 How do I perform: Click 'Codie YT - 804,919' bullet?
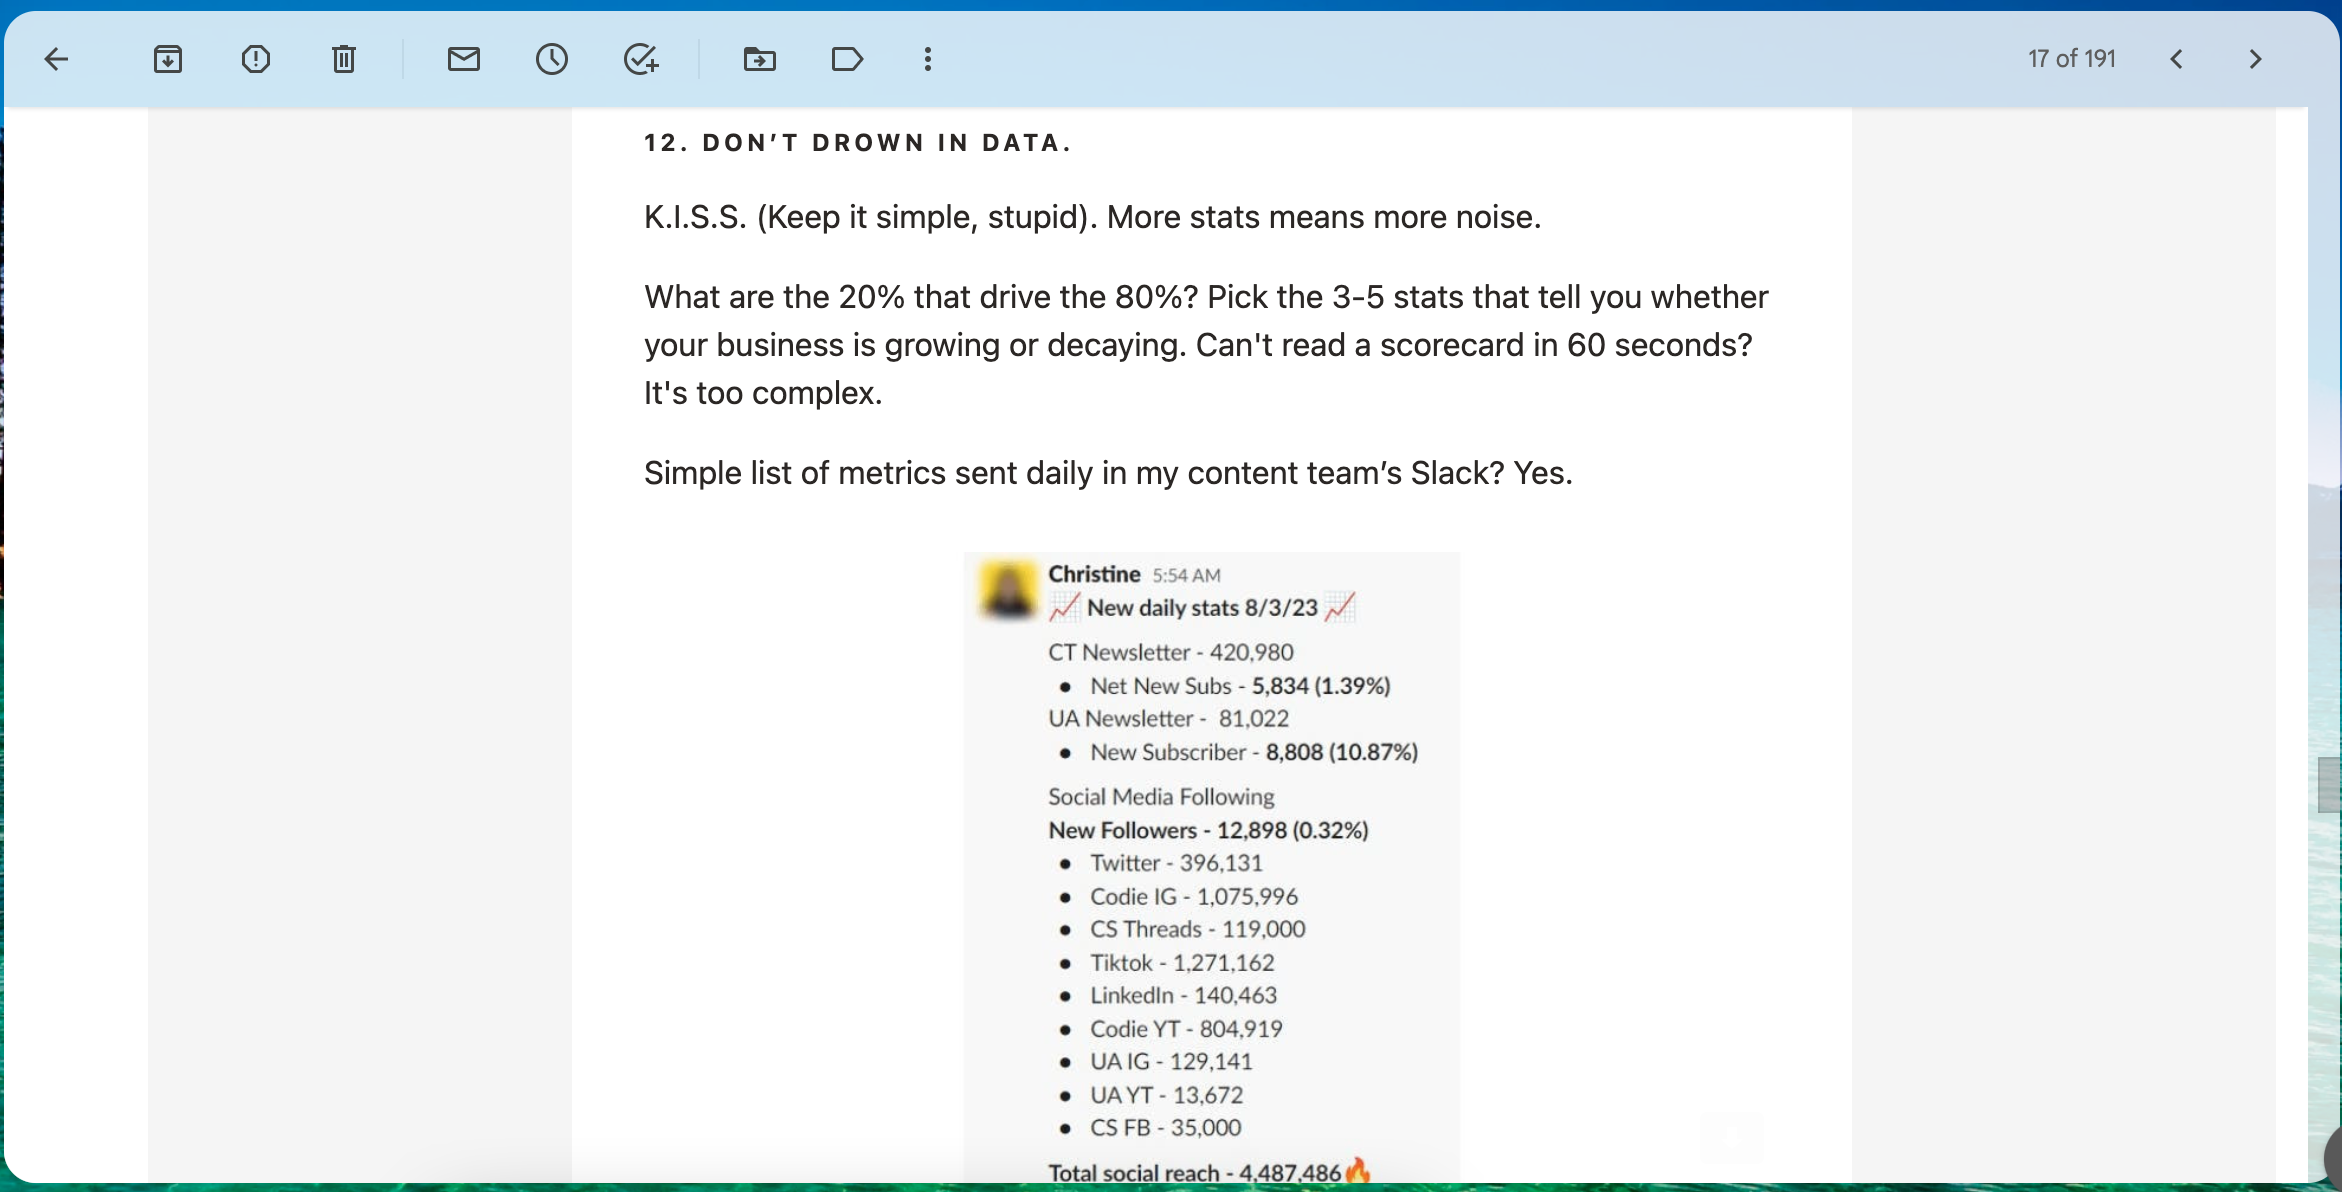click(1186, 1029)
